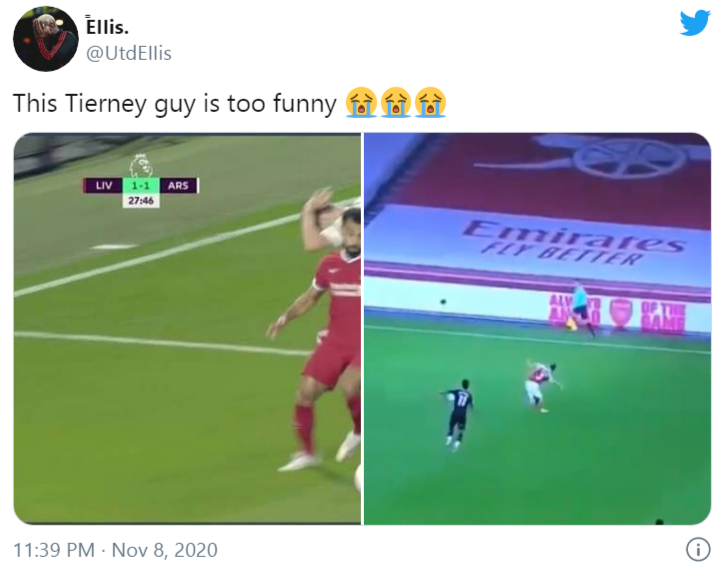Click the Premier League lion logo

141,165
